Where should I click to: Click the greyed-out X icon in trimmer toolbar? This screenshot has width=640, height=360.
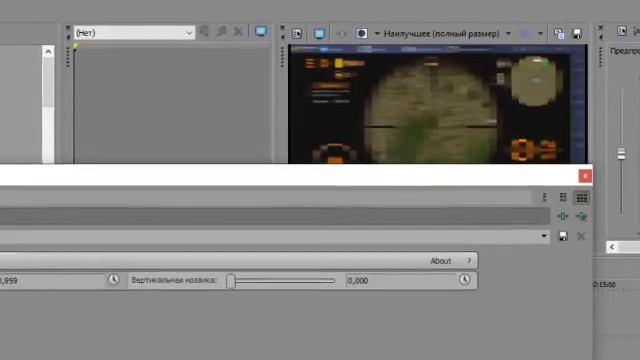(238, 31)
